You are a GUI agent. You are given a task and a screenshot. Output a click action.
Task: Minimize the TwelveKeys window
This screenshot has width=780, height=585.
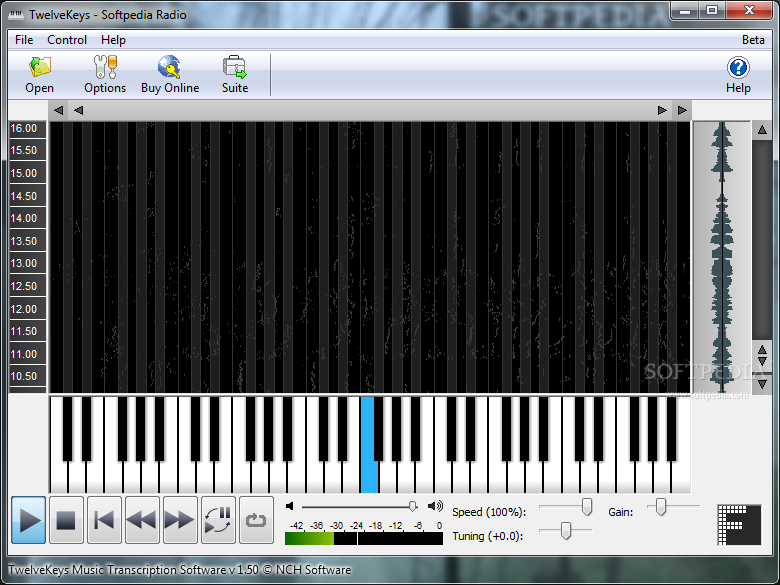coord(685,10)
